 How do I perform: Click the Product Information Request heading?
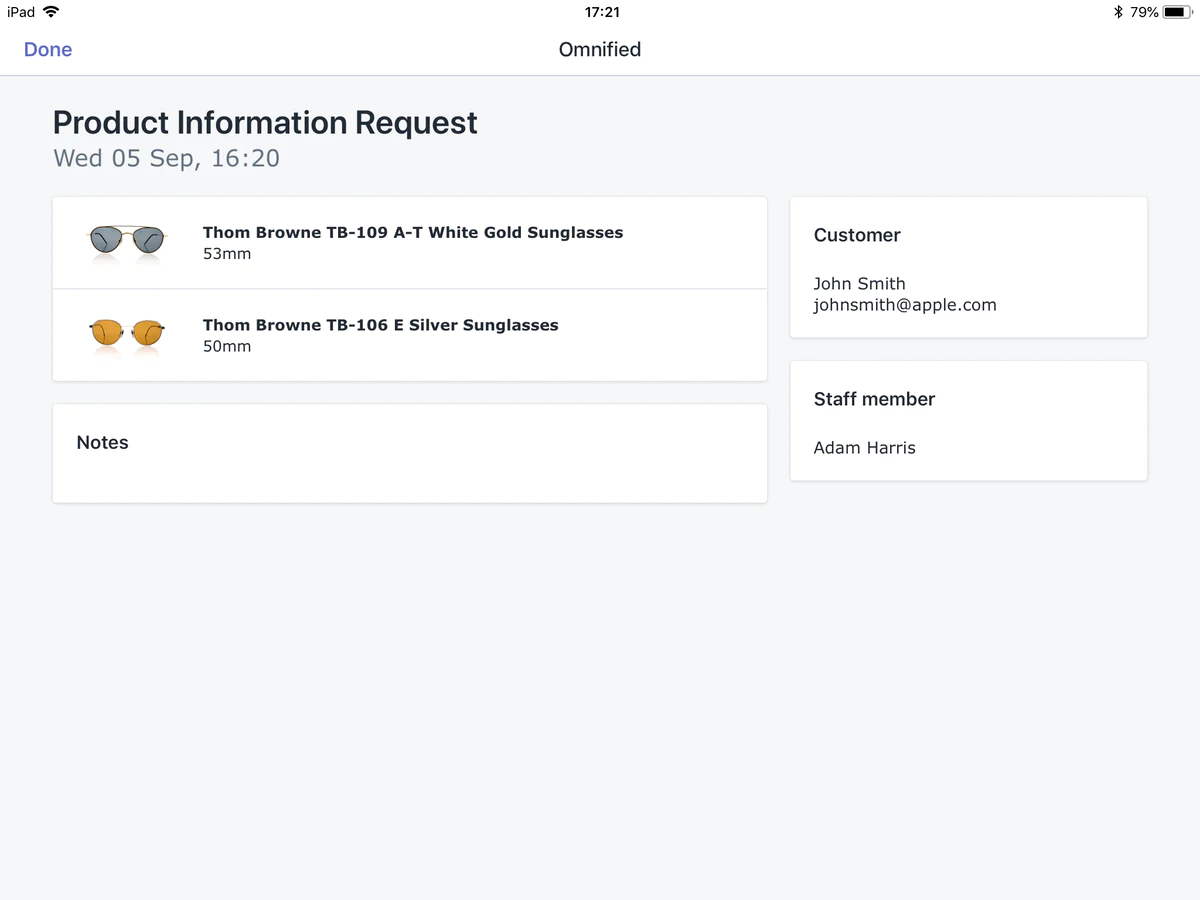point(265,123)
